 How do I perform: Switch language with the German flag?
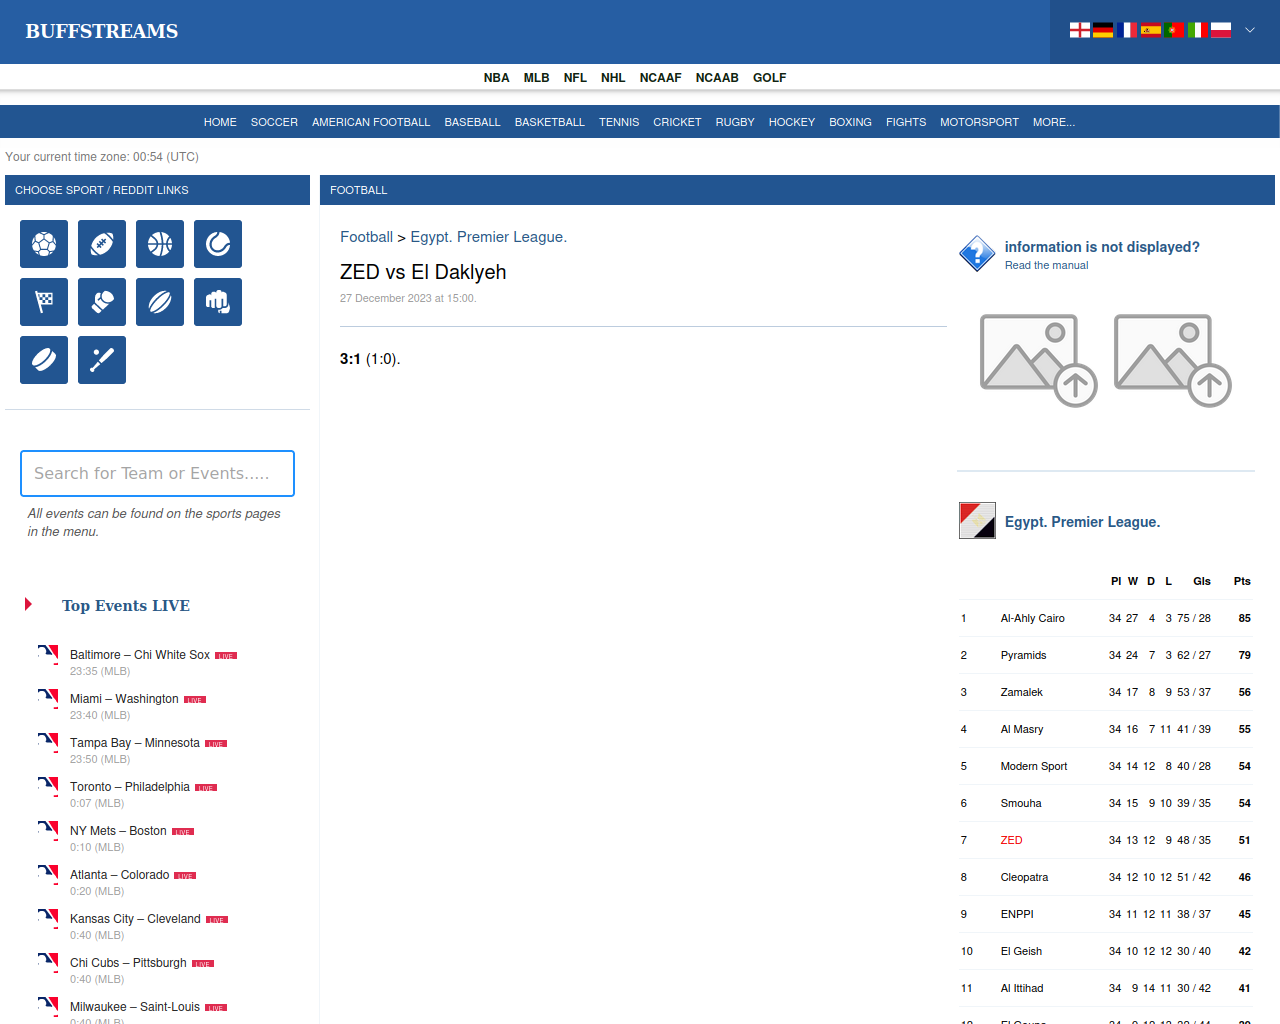click(1103, 30)
